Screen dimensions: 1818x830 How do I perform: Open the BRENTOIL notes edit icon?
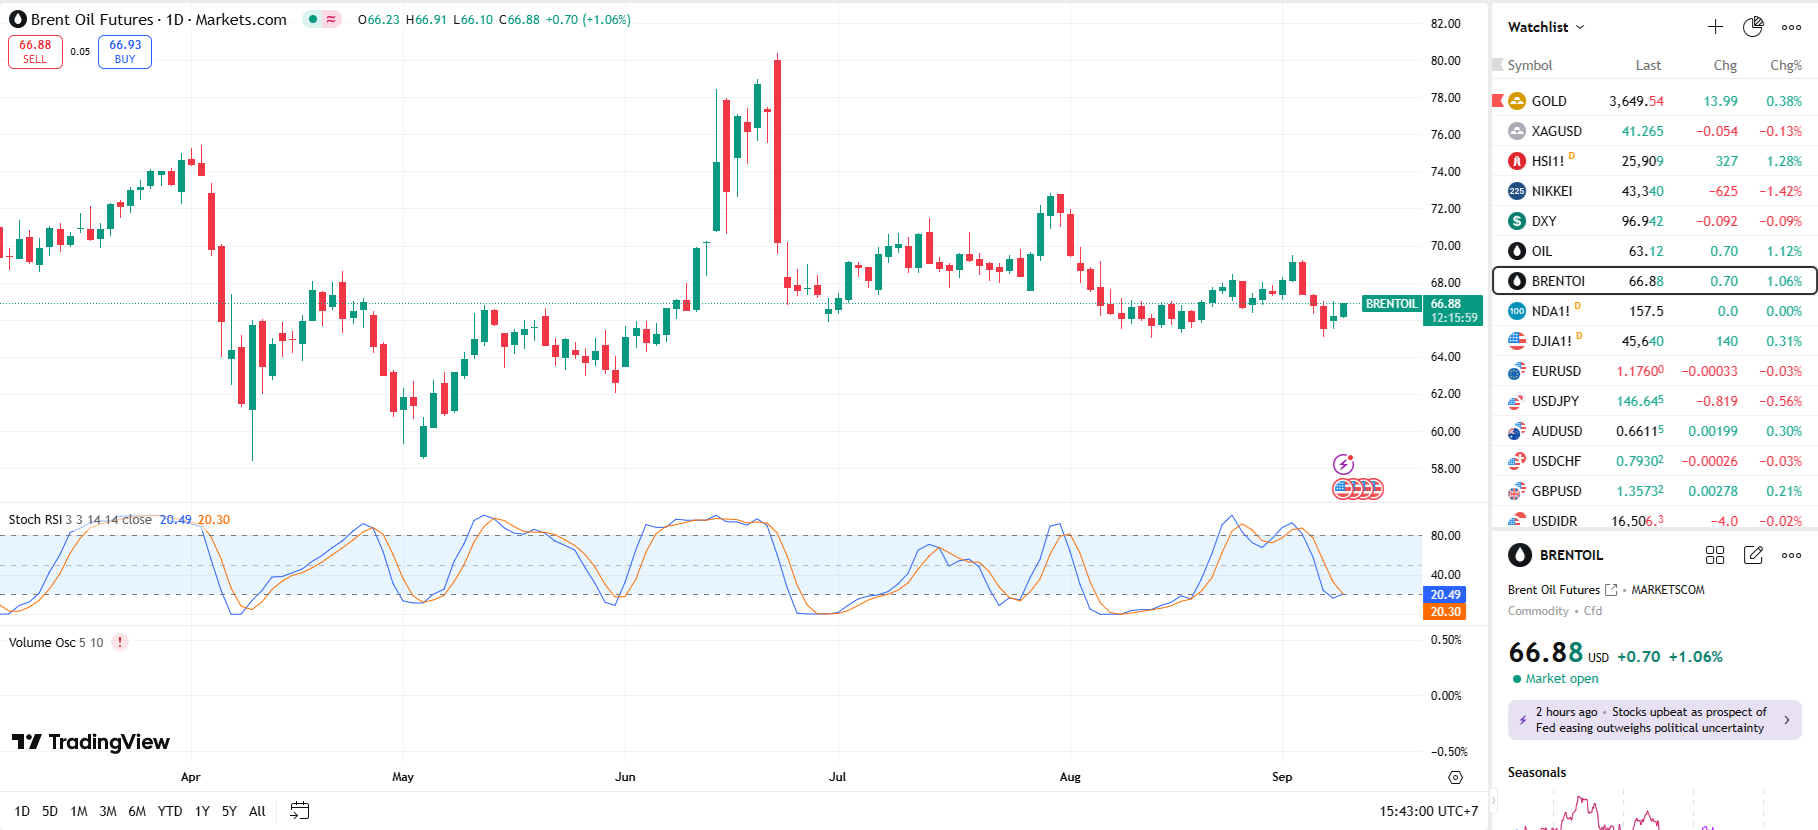[x=1753, y=555]
